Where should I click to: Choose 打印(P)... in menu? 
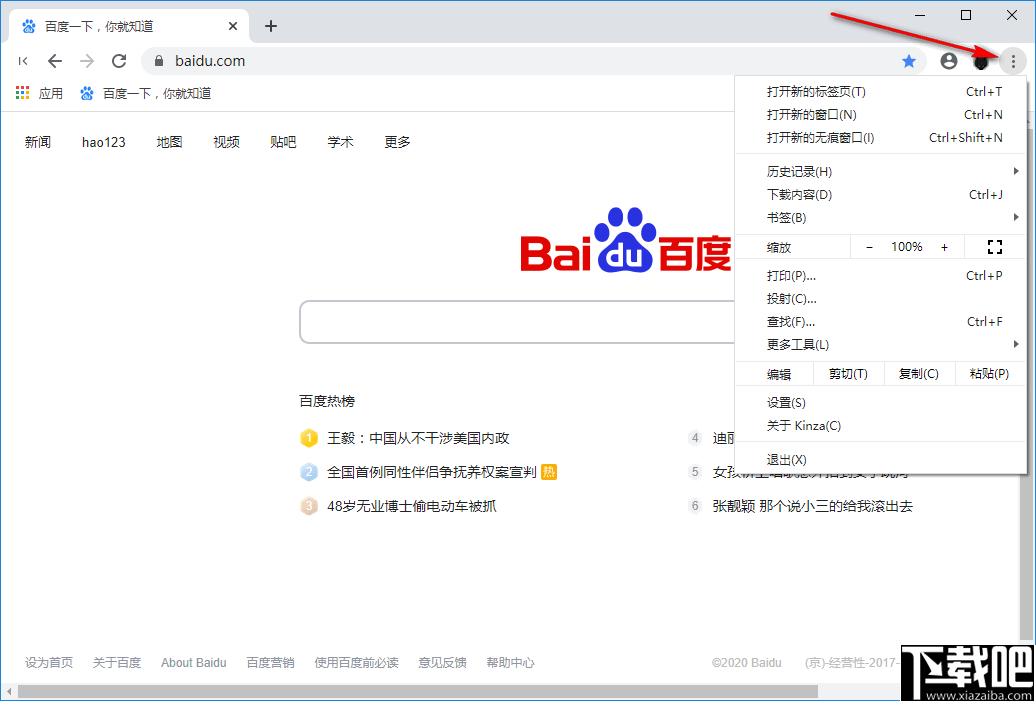[881, 276]
